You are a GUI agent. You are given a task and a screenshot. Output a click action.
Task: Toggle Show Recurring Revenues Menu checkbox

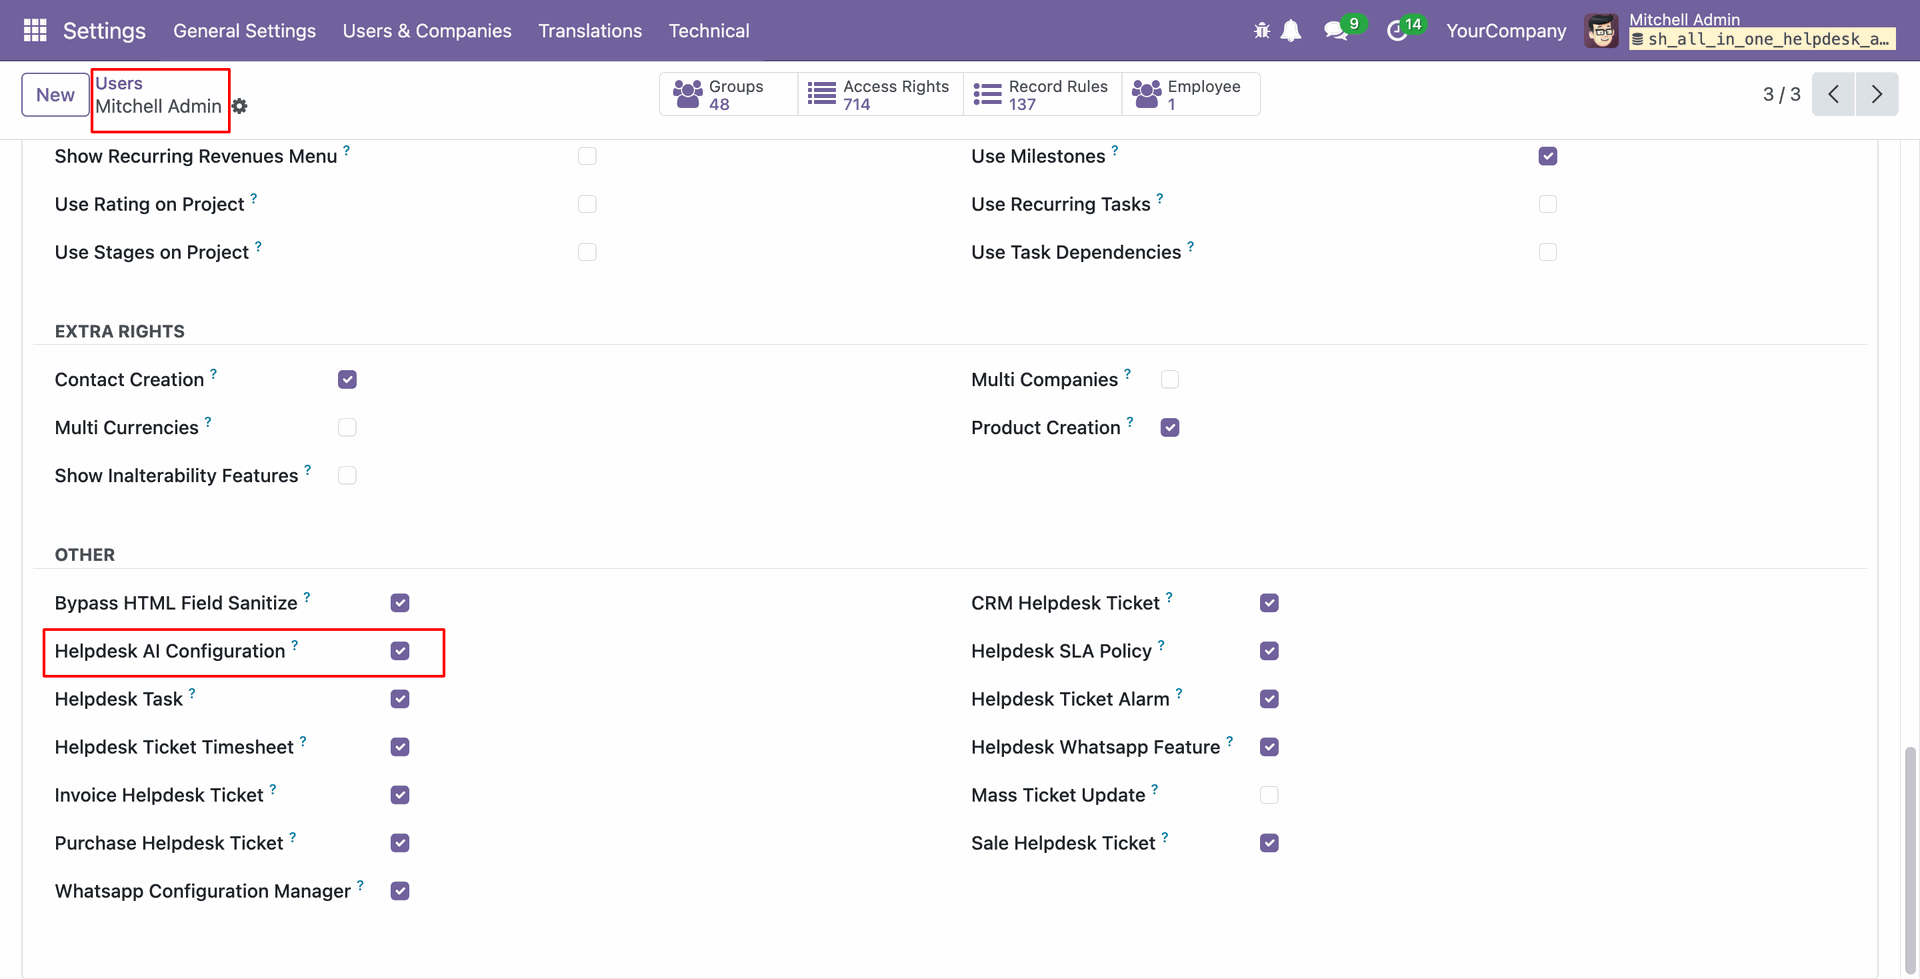tap(587, 156)
